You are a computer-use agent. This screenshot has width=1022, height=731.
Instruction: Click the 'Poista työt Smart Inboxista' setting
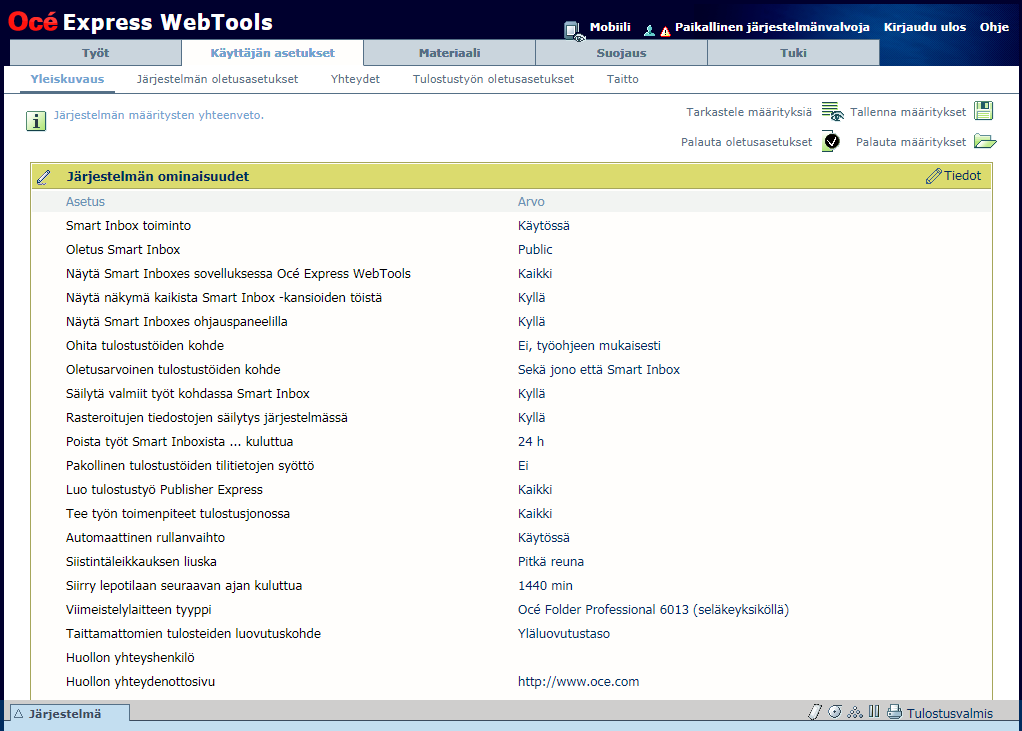click(179, 442)
